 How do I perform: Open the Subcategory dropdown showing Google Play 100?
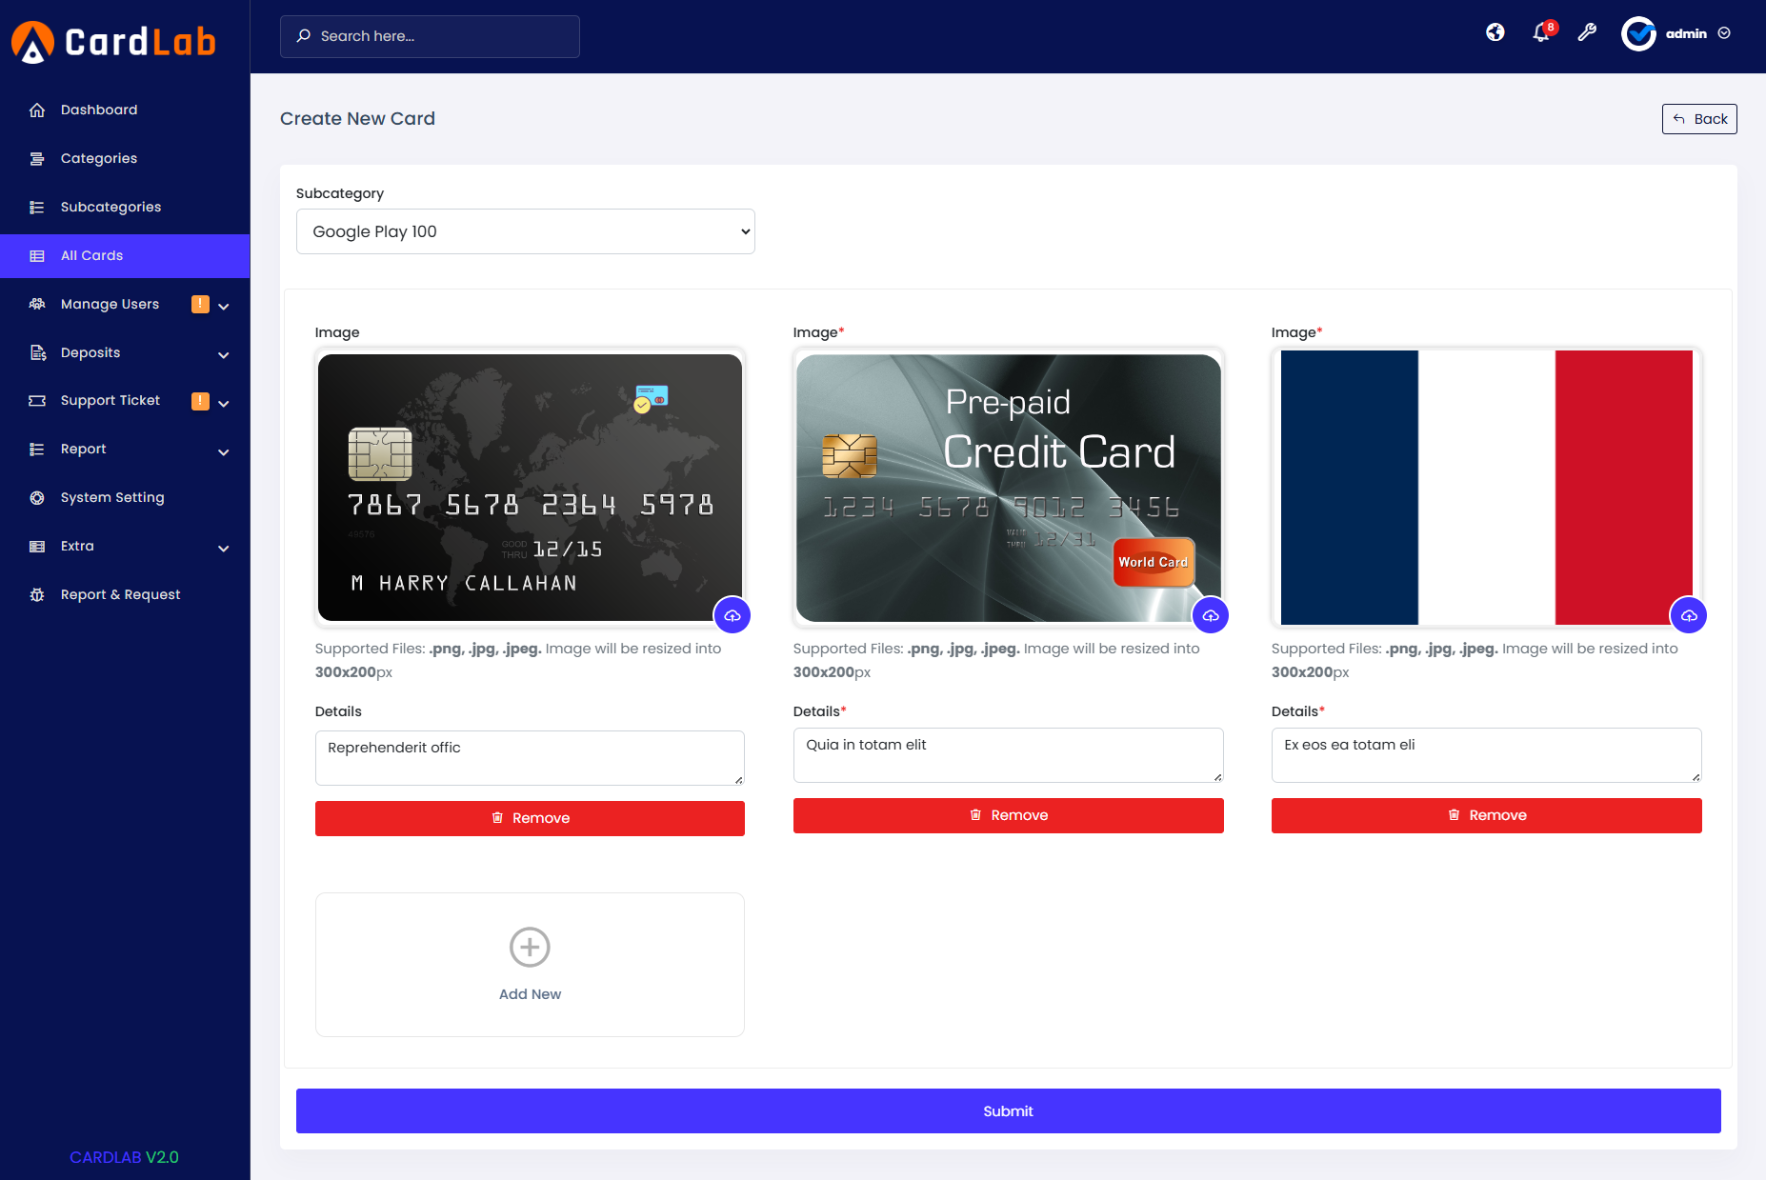pos(525,231)
